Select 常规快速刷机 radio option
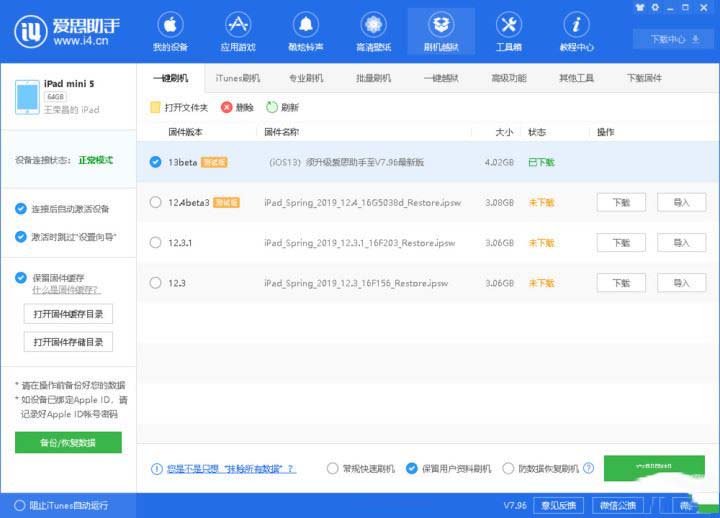The height and width of the screenshot is (518, 720). [x=332, y=468]
